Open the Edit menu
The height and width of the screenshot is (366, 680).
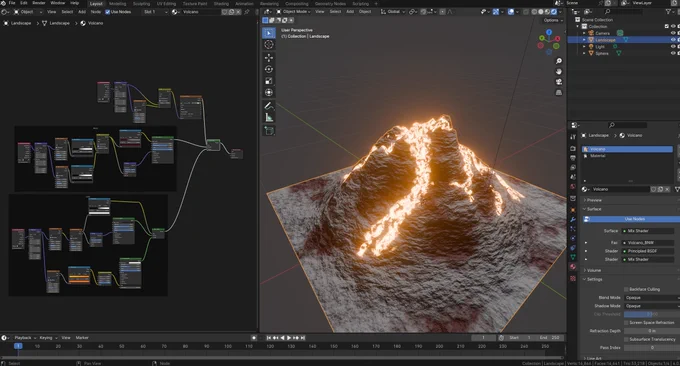point(23,3)
